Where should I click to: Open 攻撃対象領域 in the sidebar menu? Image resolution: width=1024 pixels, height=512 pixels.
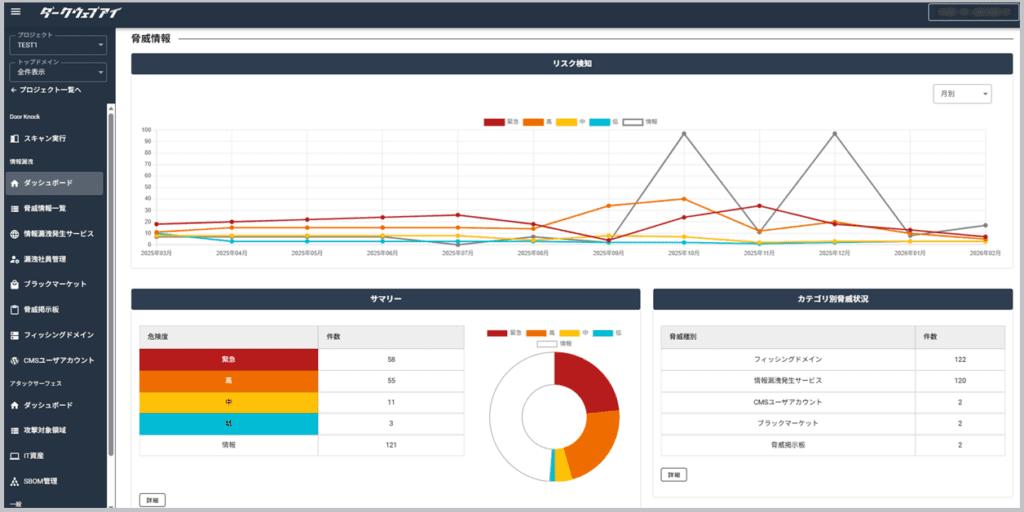pos(52,430)
